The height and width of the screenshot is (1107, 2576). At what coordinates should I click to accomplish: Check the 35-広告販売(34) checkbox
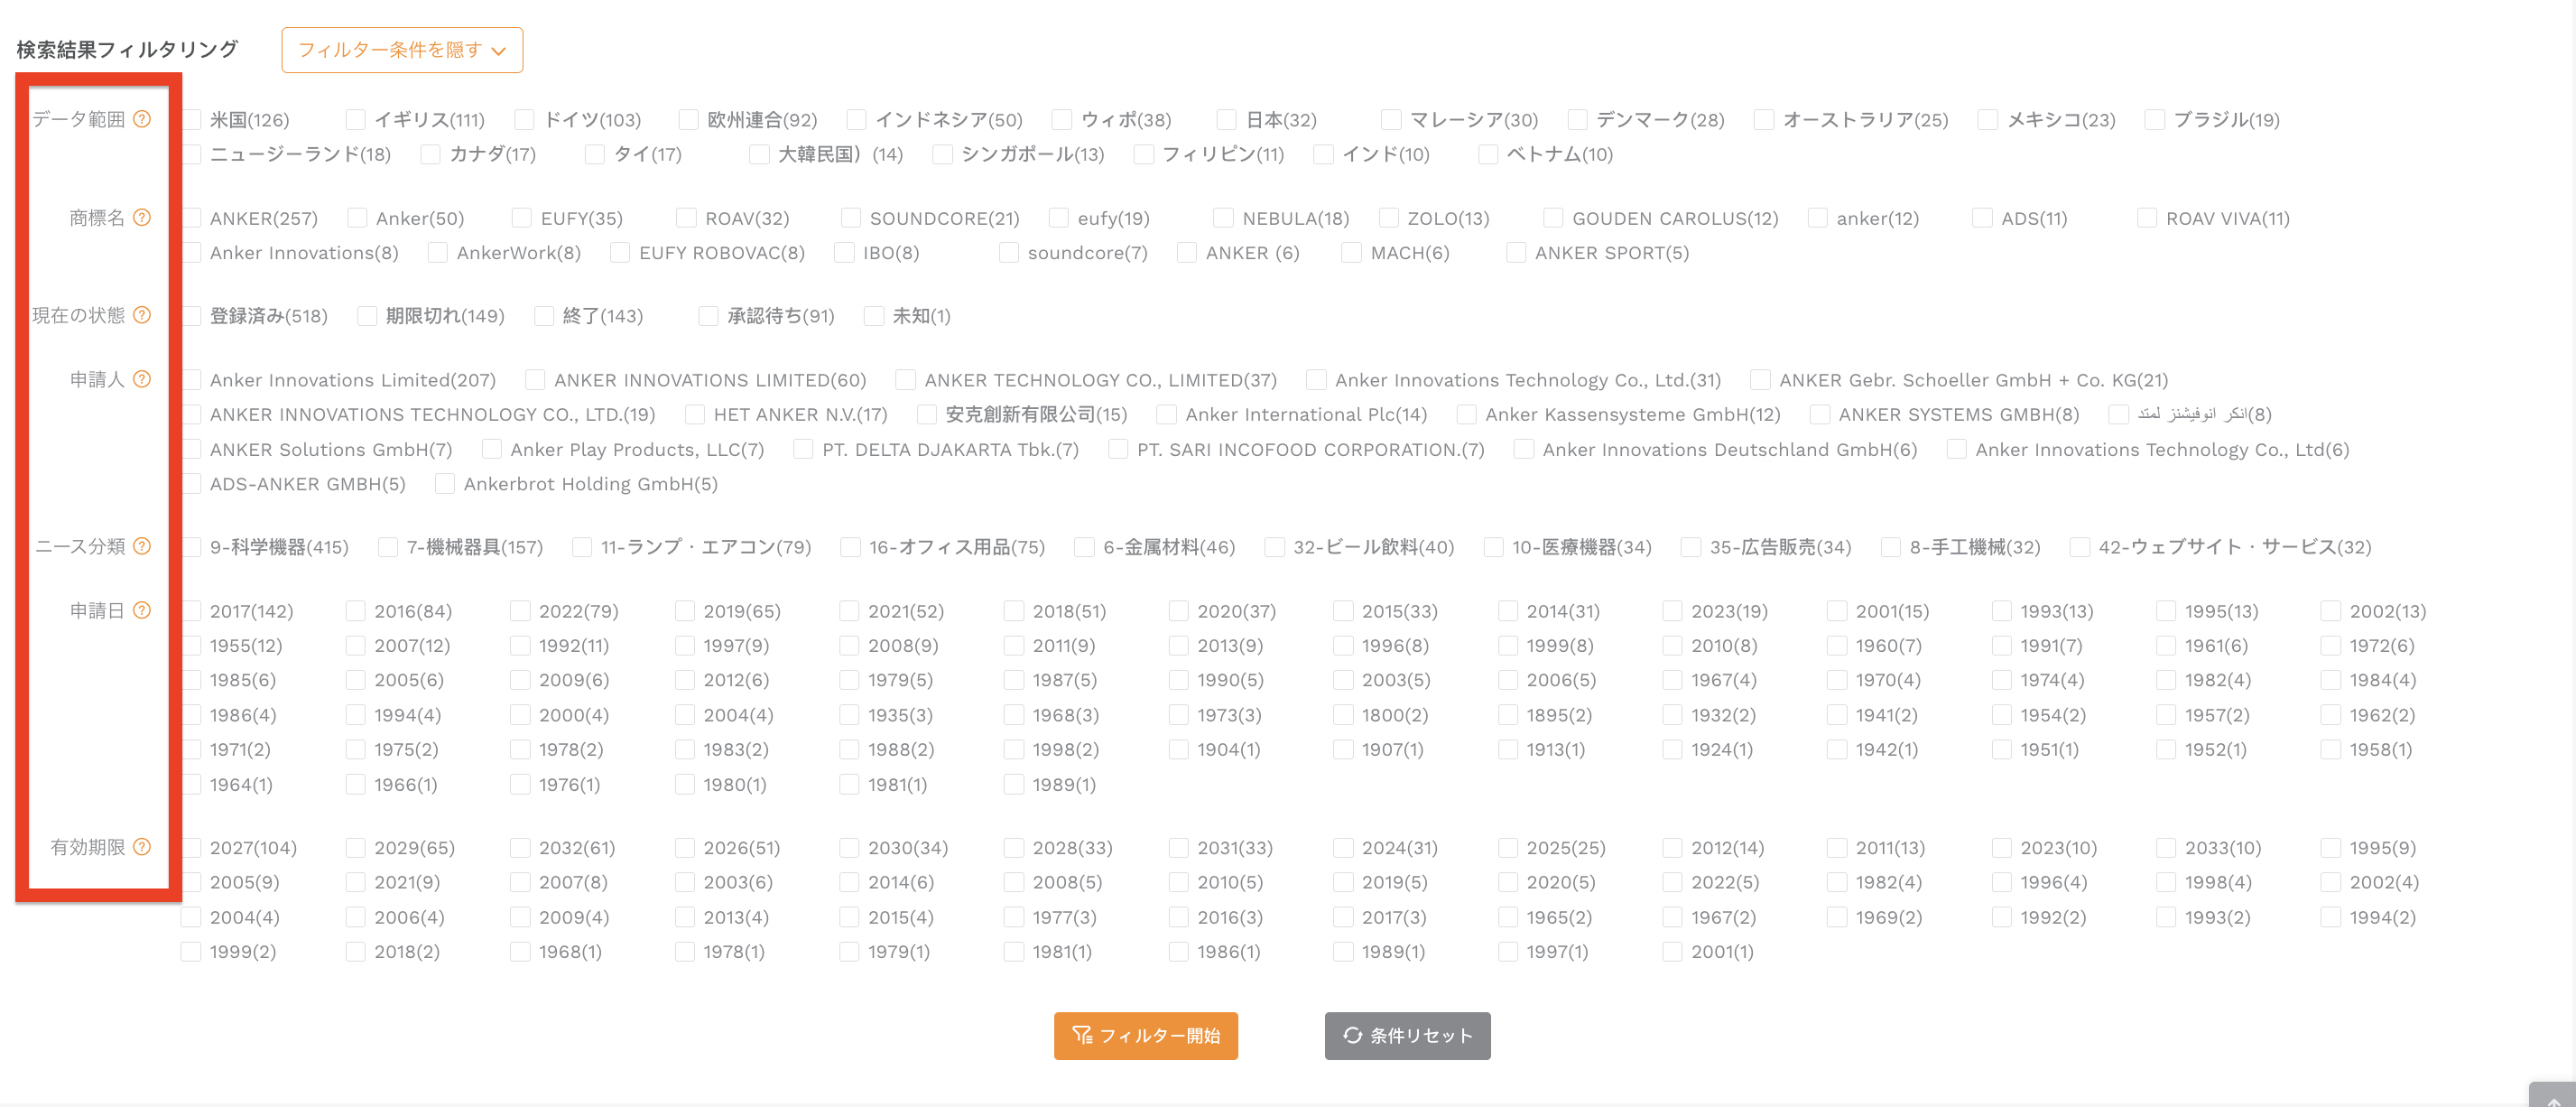click(x=1691, y=547)
